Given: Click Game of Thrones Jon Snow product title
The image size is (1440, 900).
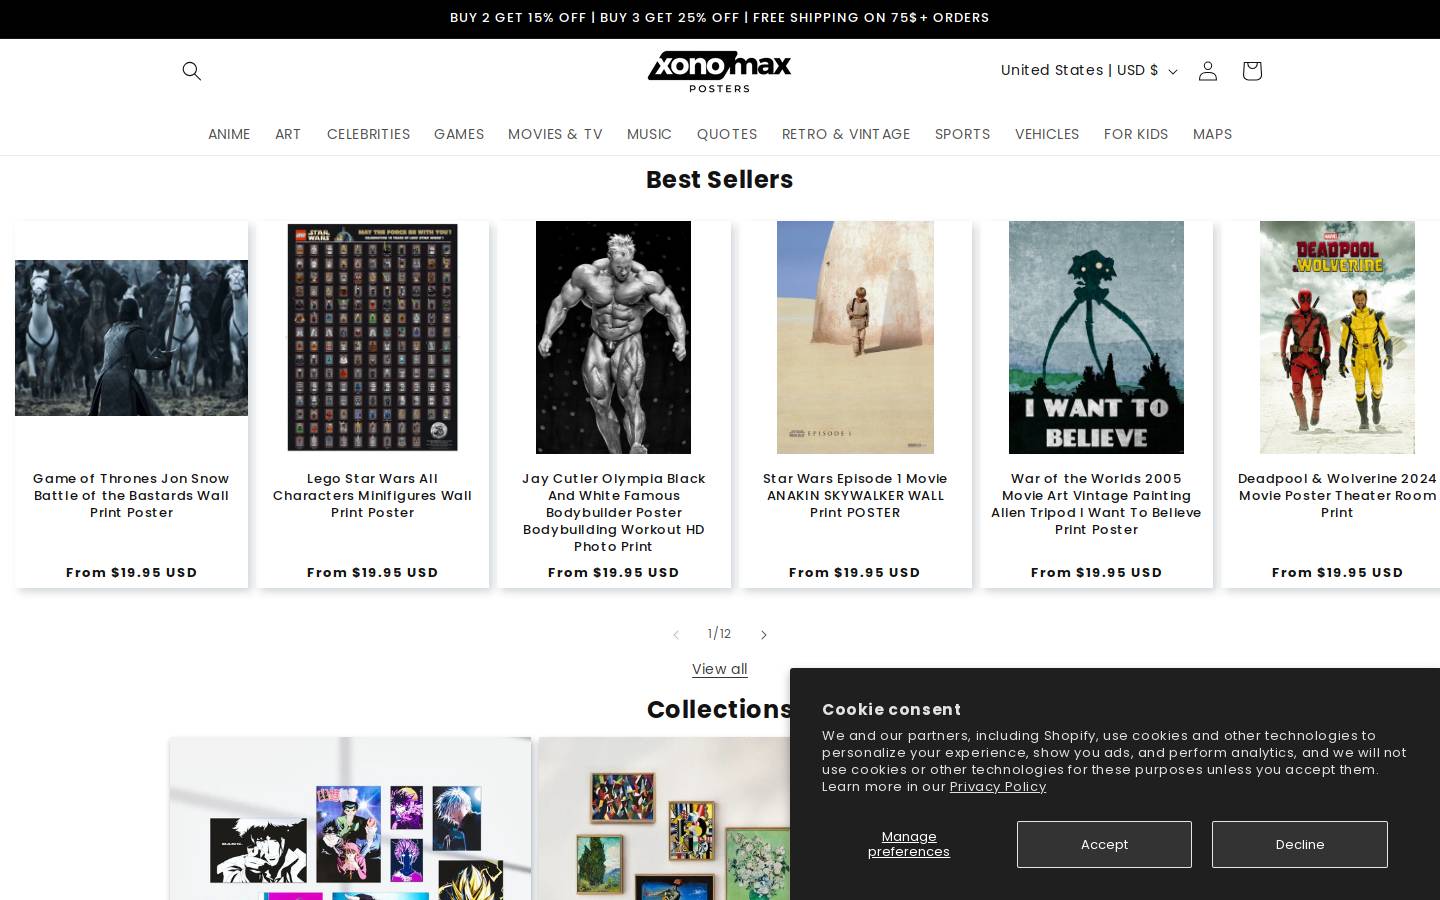Looking at the screenshot, I should (x=131, y=495).
